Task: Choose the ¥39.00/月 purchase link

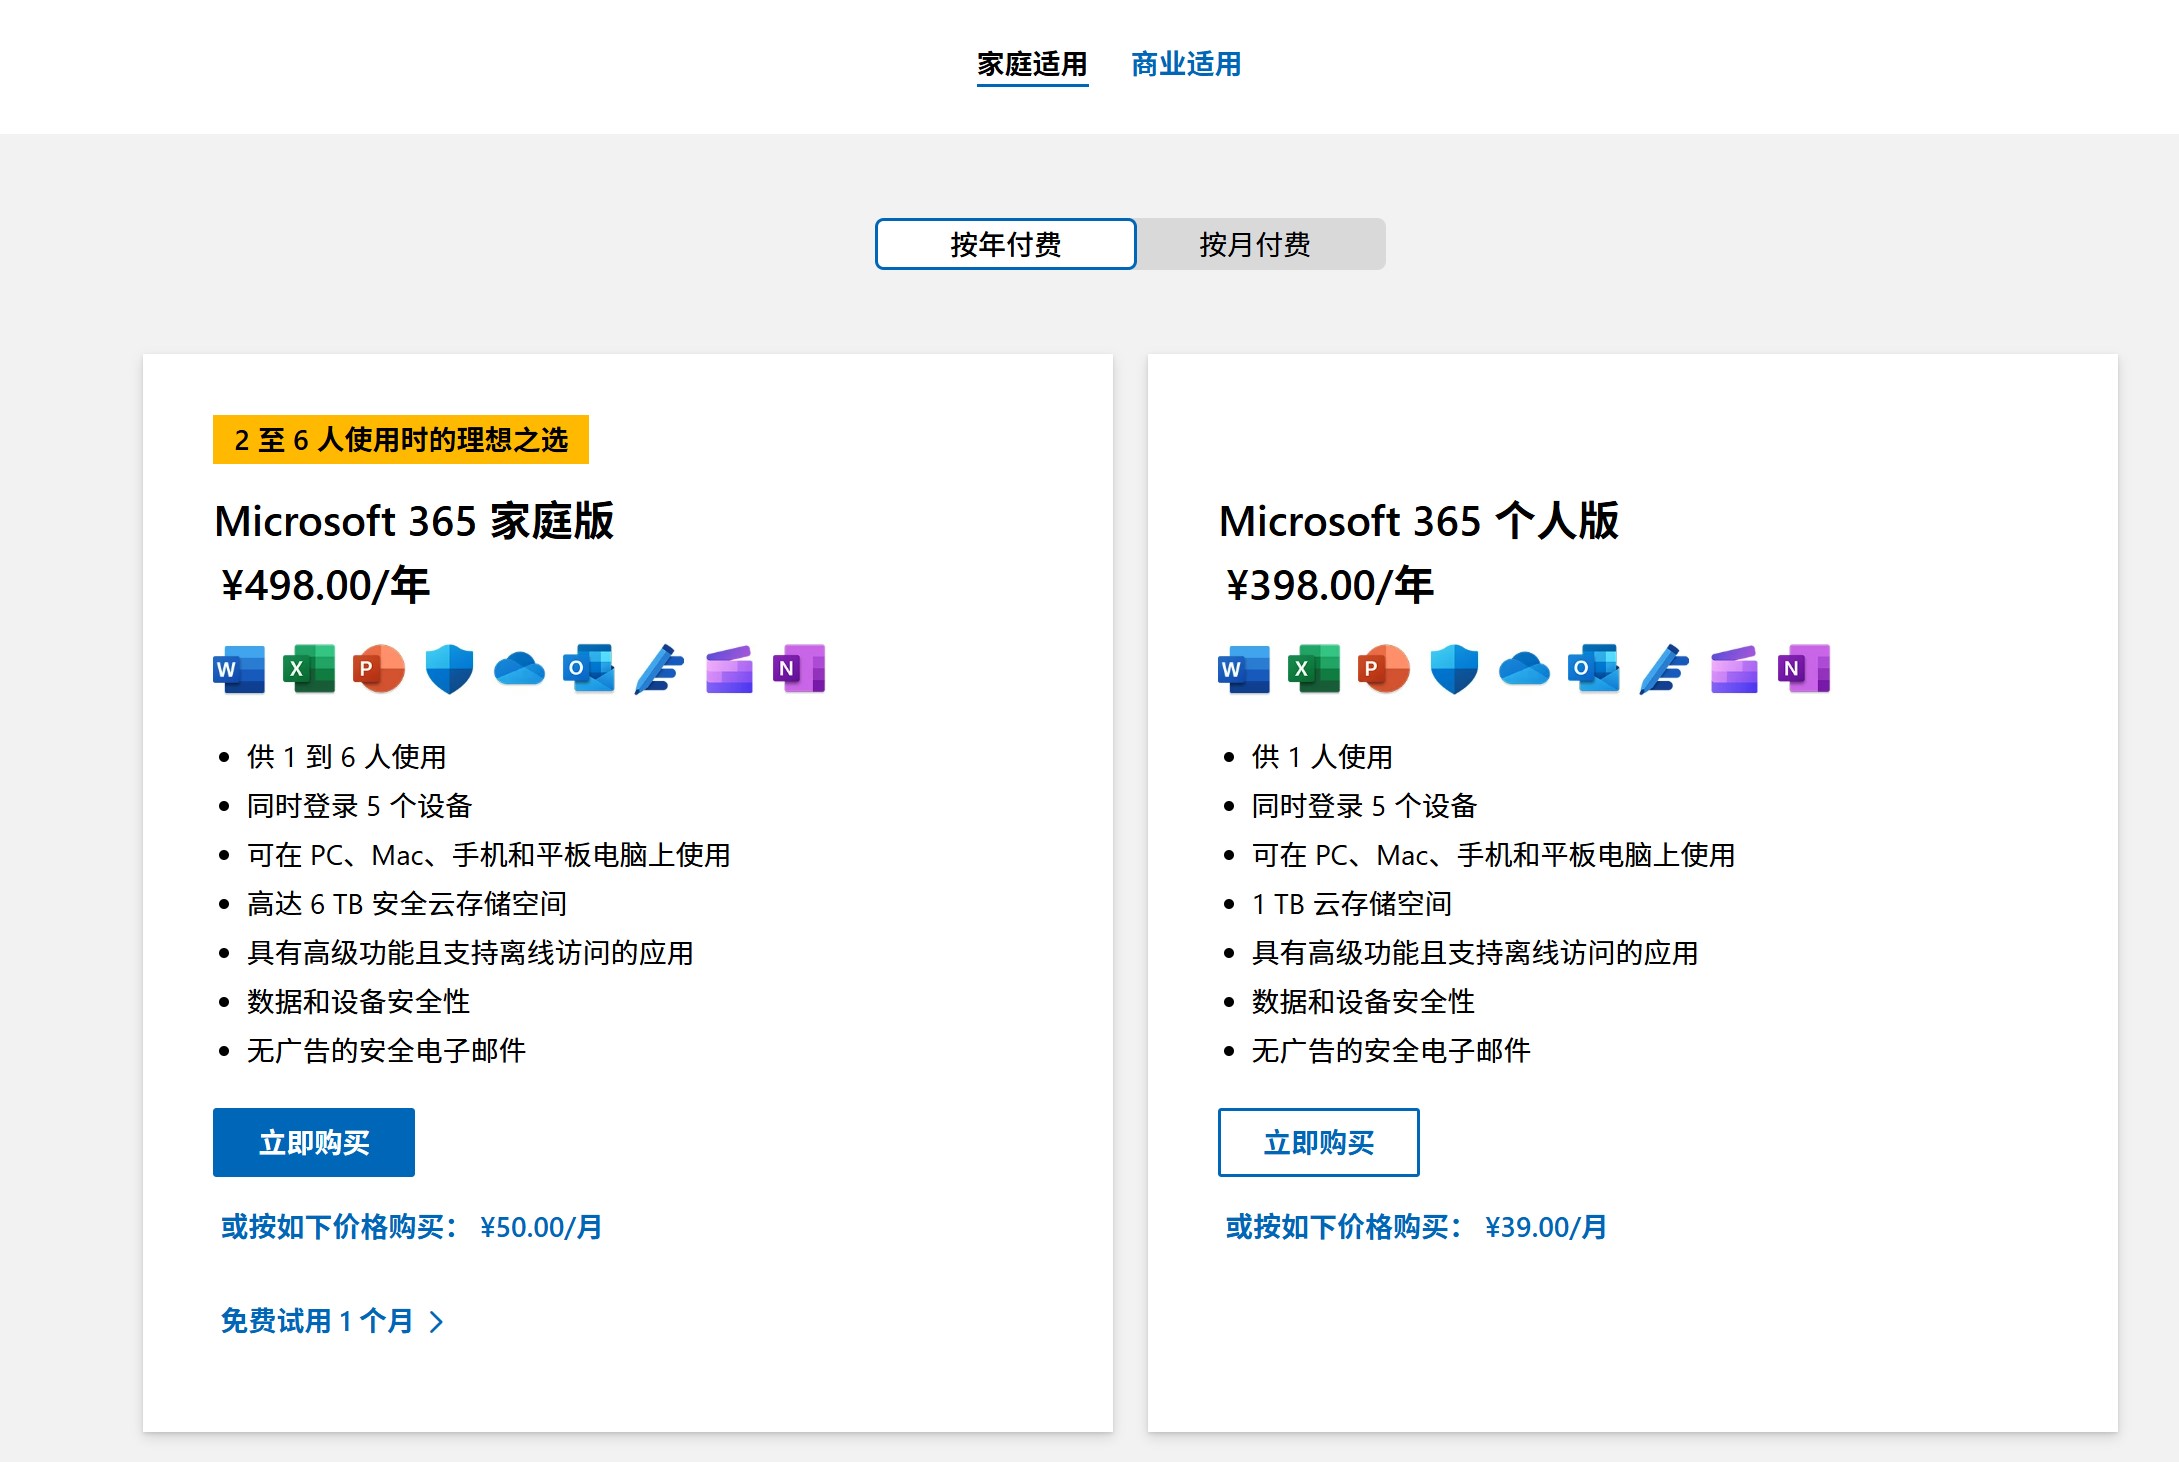Action: 1417,1227
